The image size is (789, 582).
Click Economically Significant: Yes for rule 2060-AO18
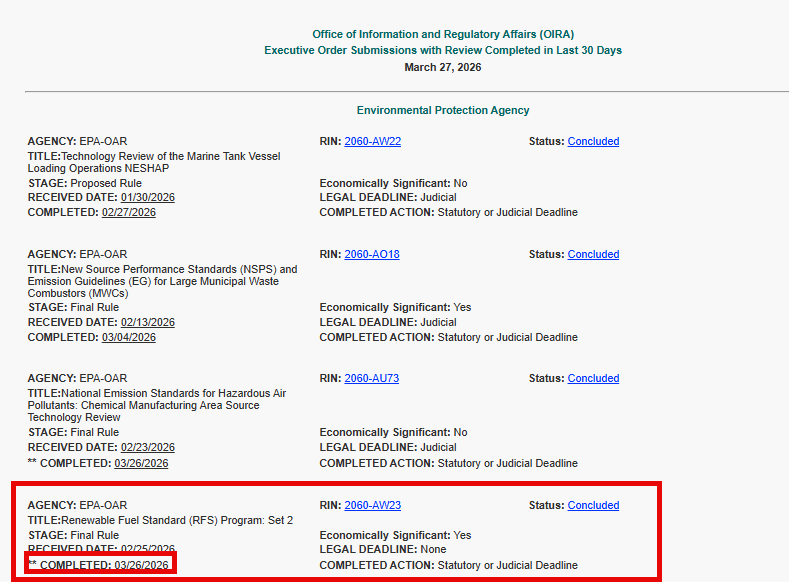396,307
